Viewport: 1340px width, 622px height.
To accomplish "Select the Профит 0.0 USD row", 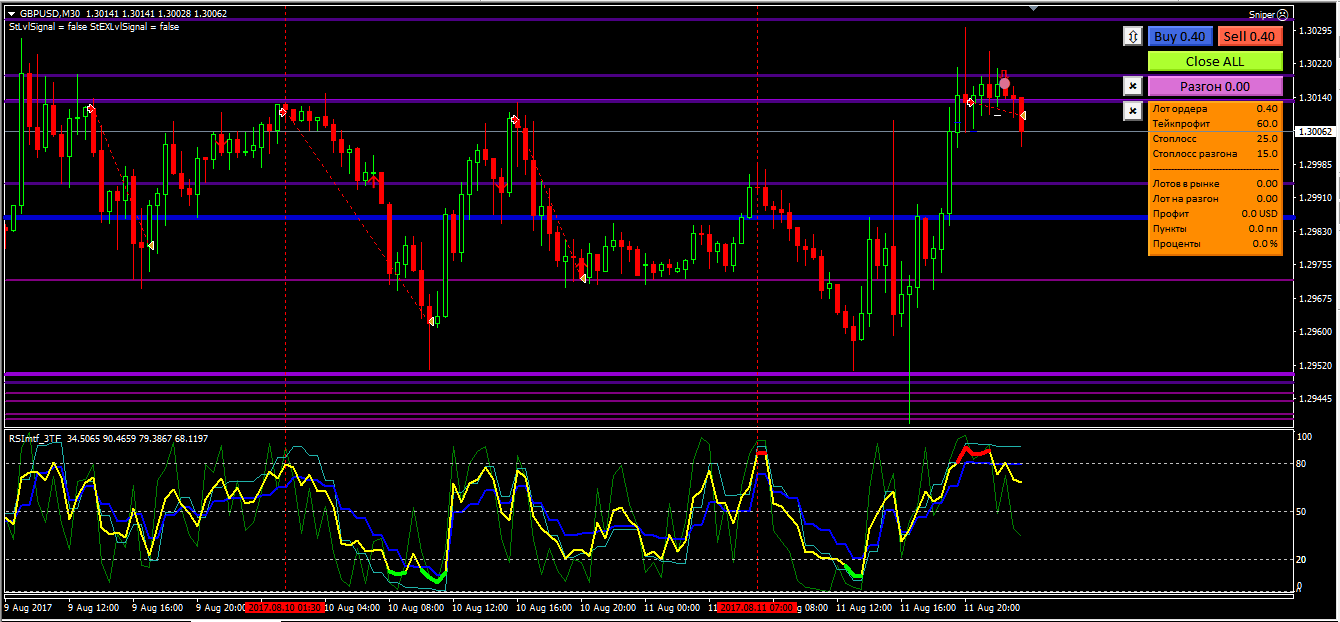I will pos(1215,213).
